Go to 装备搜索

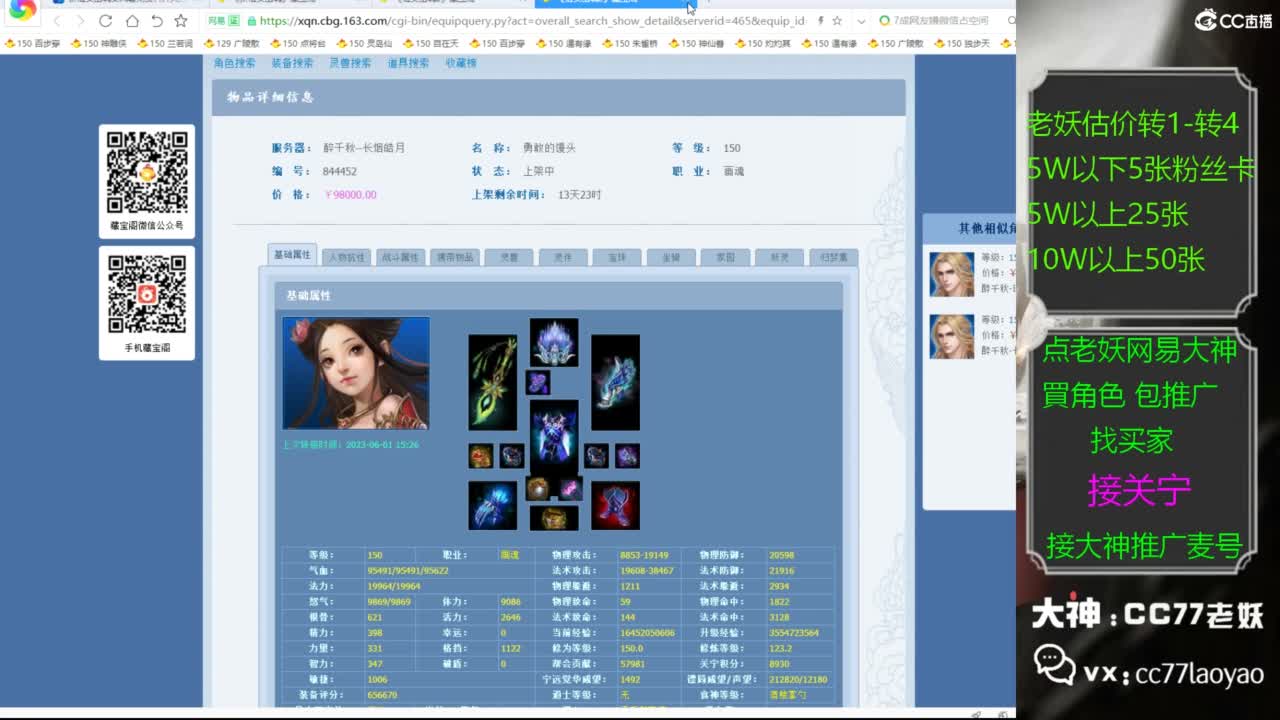(x=292, y=63)
